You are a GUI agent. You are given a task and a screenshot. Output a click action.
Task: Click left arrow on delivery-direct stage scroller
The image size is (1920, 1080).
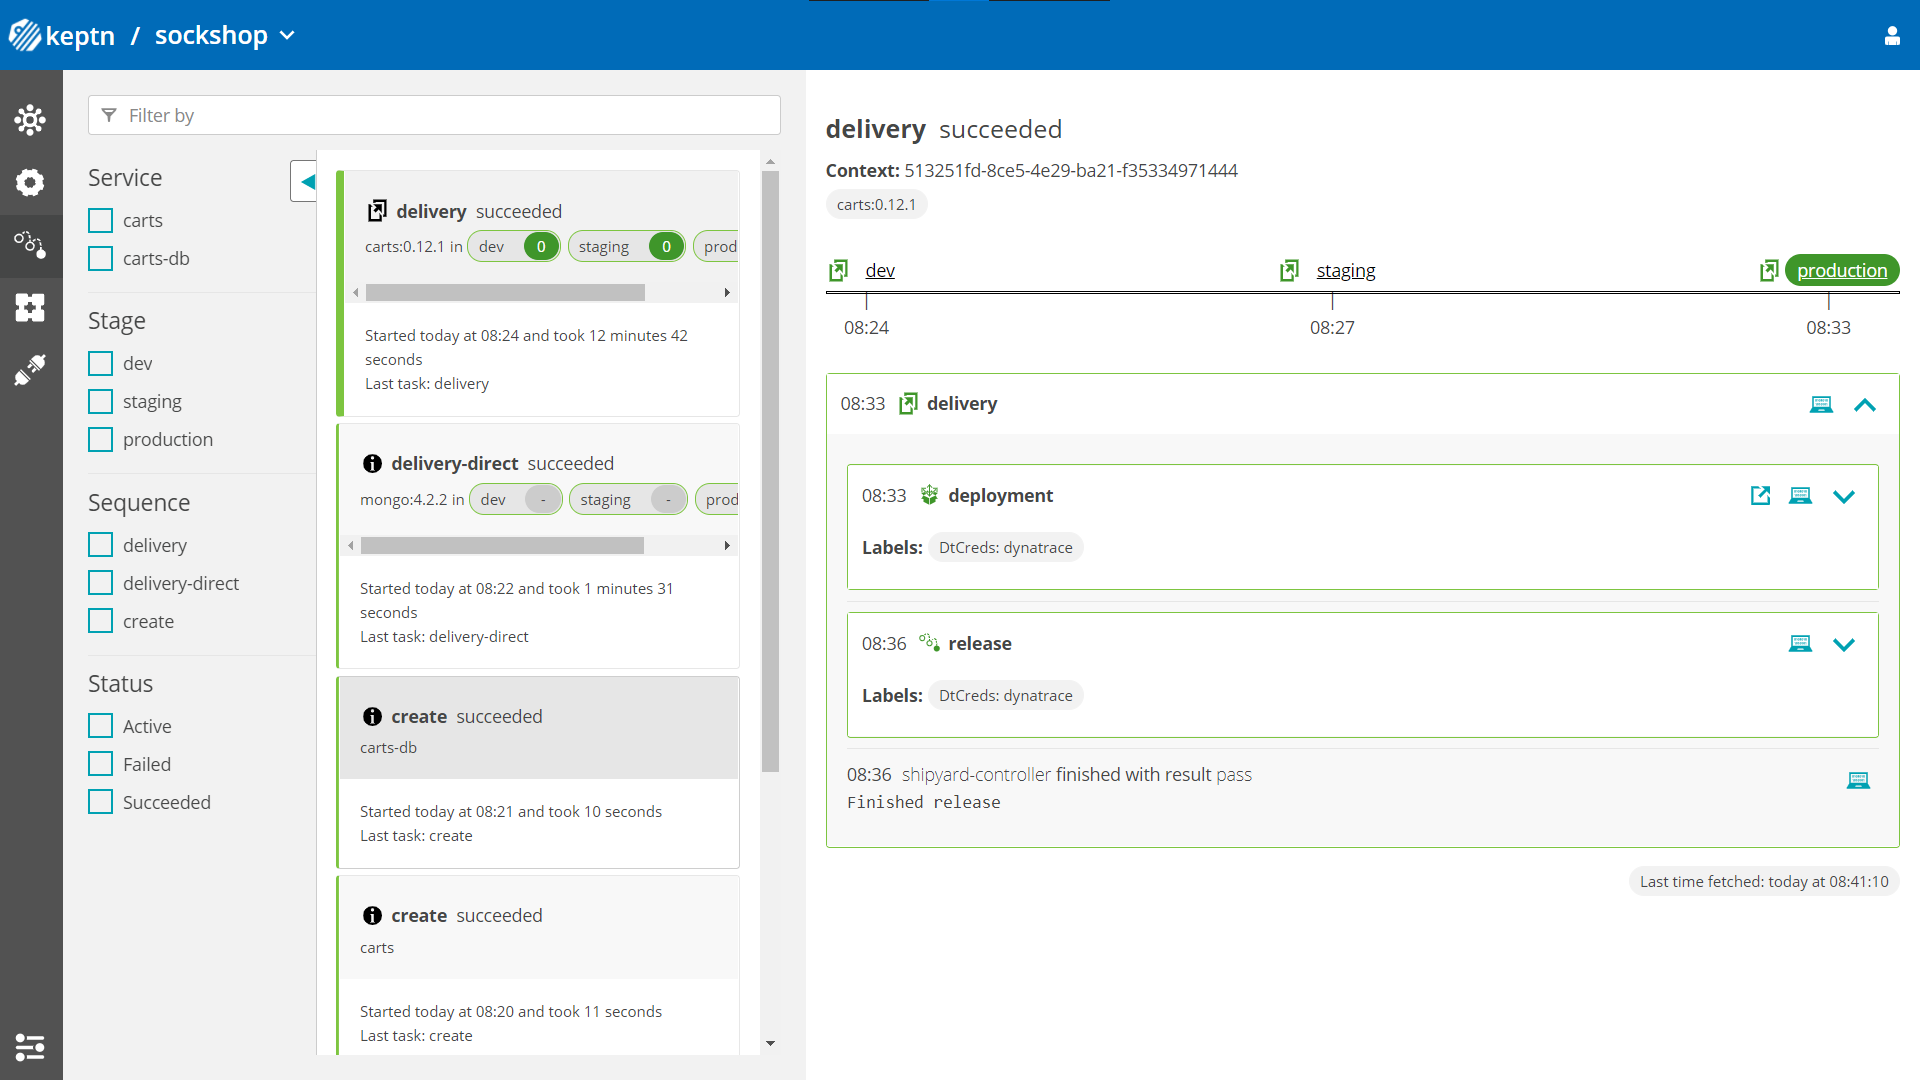[351, 546]
